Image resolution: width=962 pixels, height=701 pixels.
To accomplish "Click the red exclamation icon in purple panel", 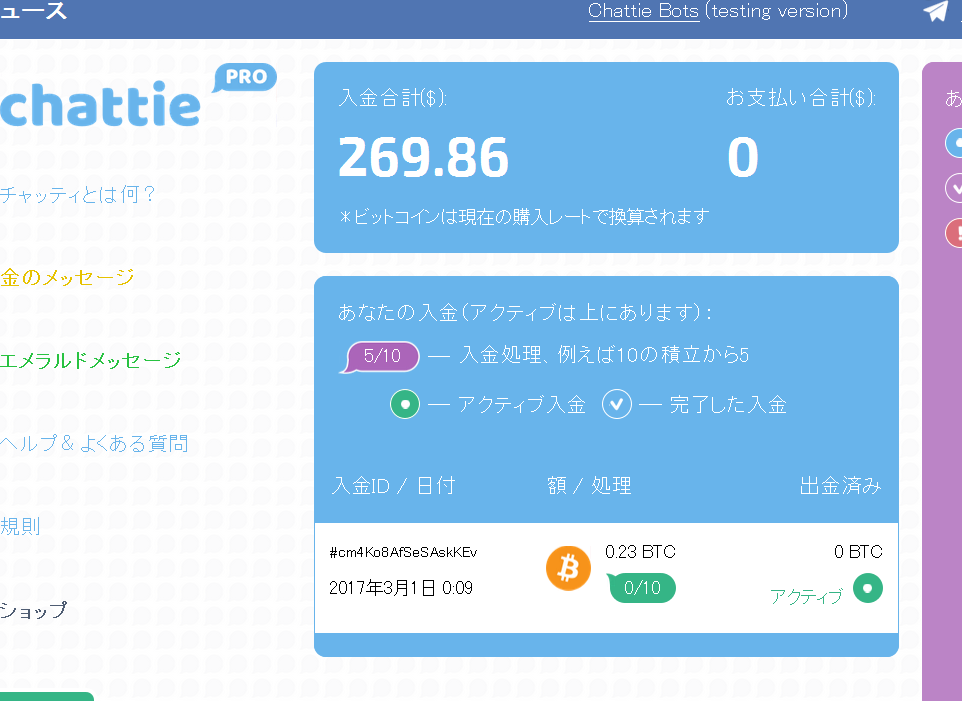I will coord(954,233).
